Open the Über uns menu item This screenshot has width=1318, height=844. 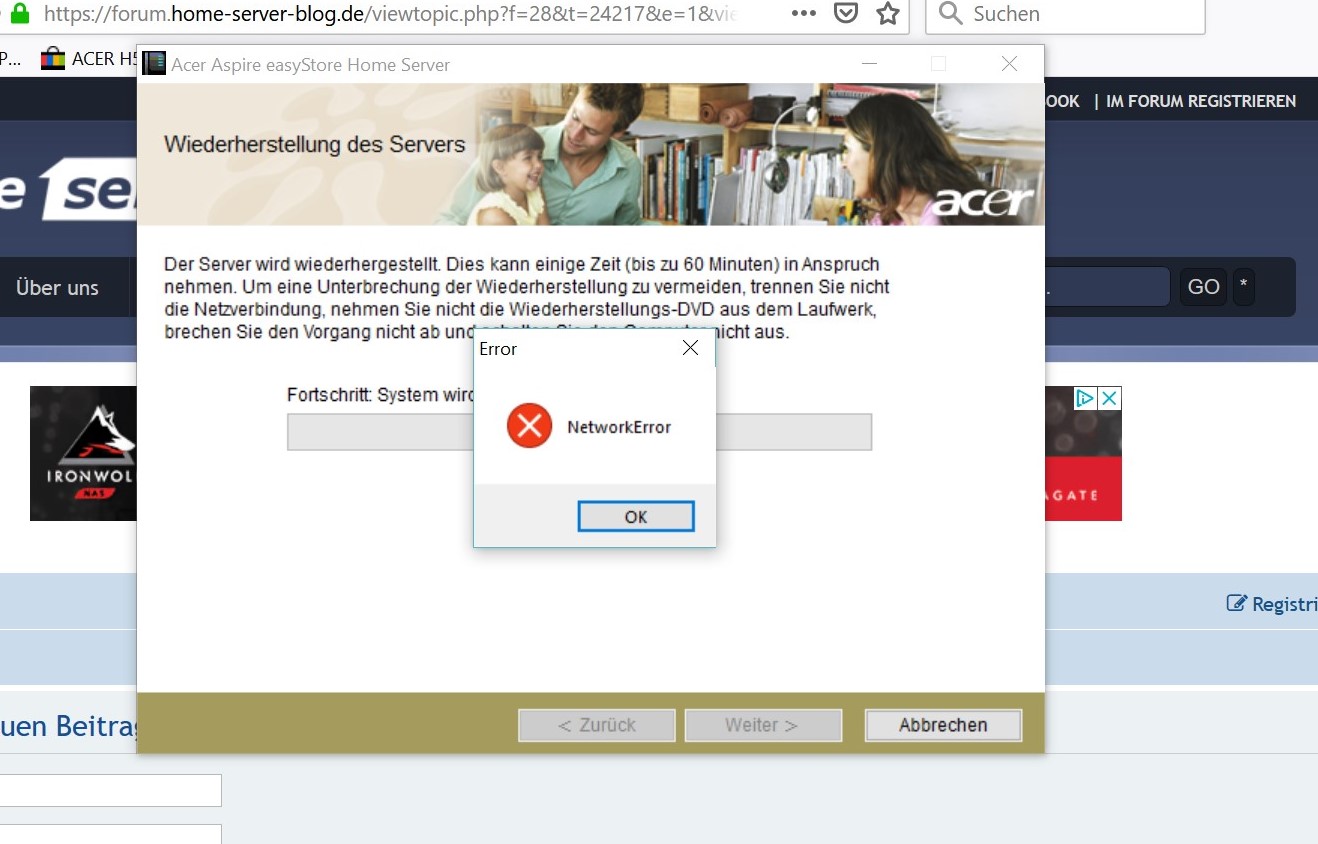point(57,287)
